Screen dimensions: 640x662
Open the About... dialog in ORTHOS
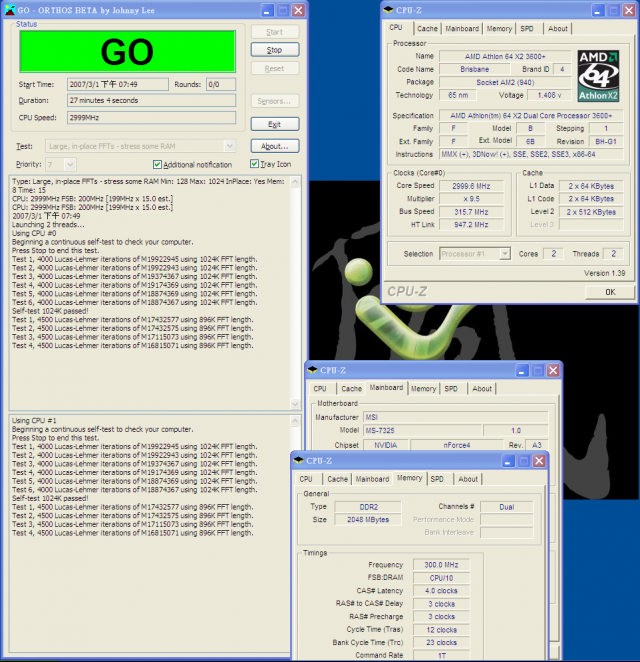point(275,146)
